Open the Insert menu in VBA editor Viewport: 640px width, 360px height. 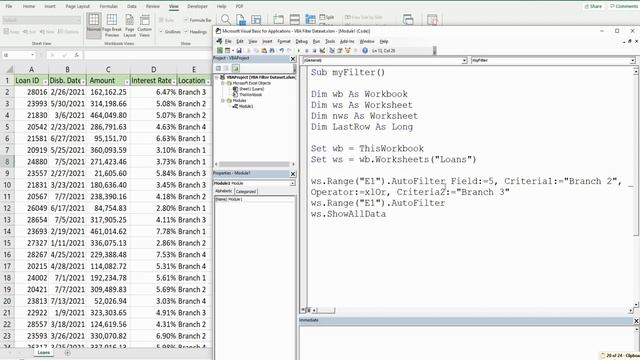tap(267, 41)
